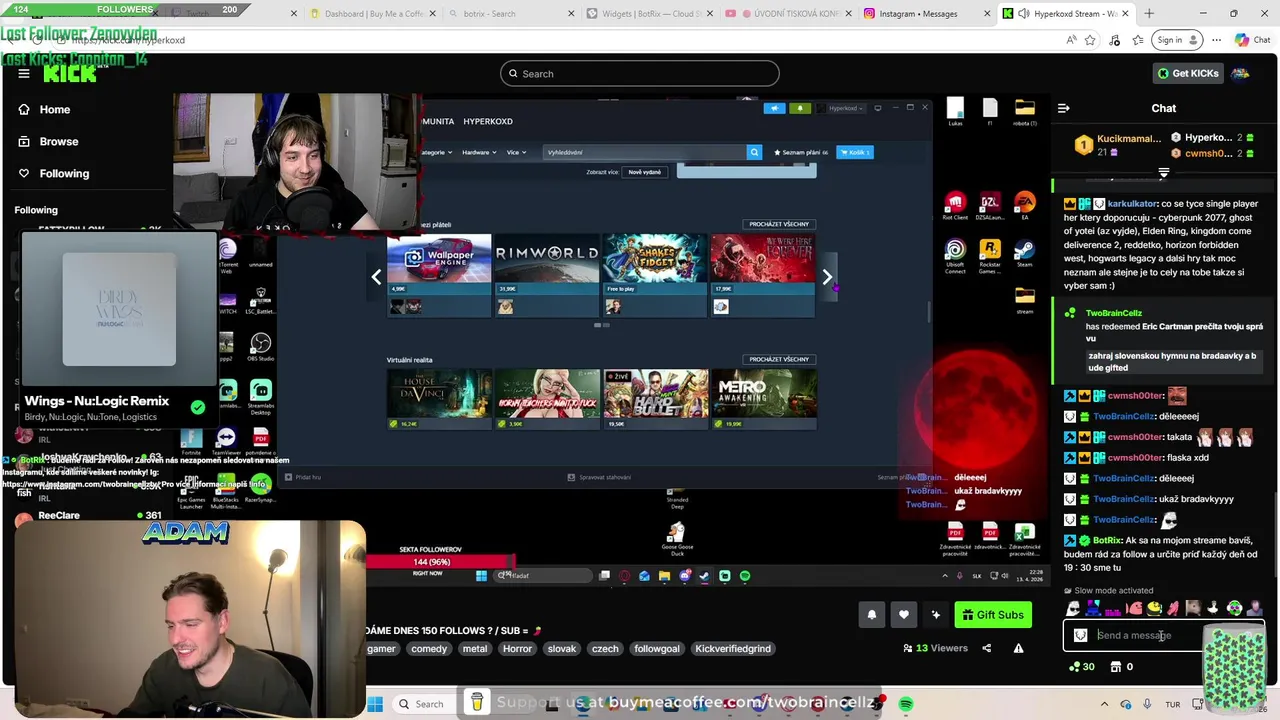1280x720 pixels.
Task: Click the Gift Subs button
Action: point(992,615)
